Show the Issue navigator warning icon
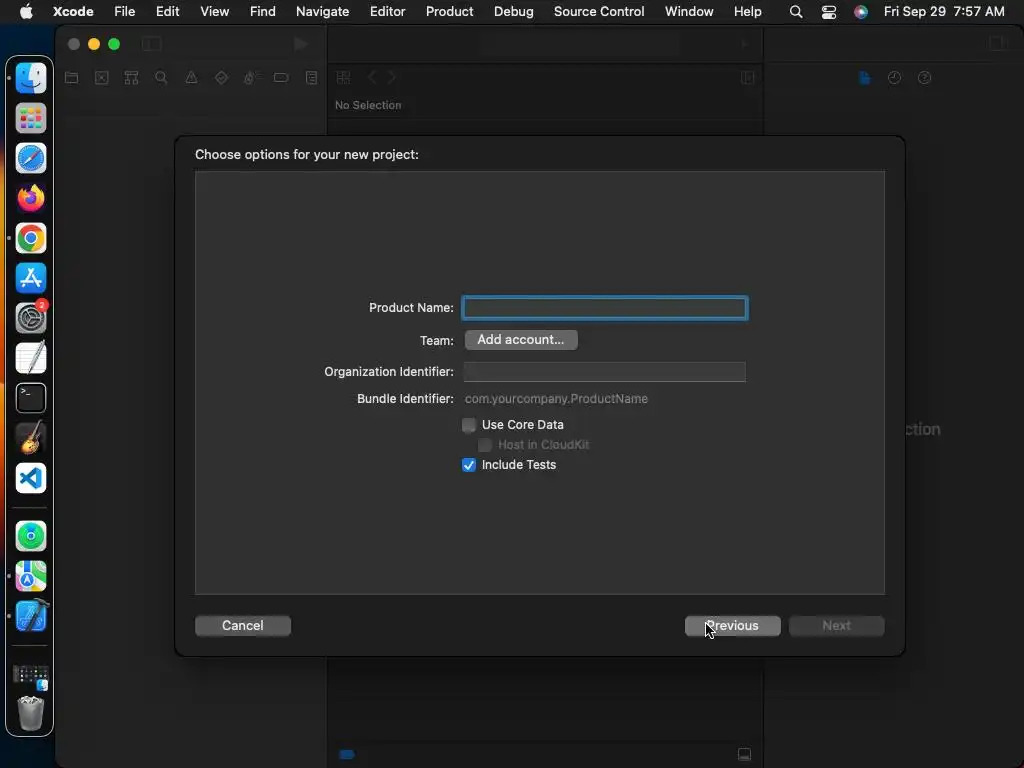The image size is (1024, 768). [191, 78]
